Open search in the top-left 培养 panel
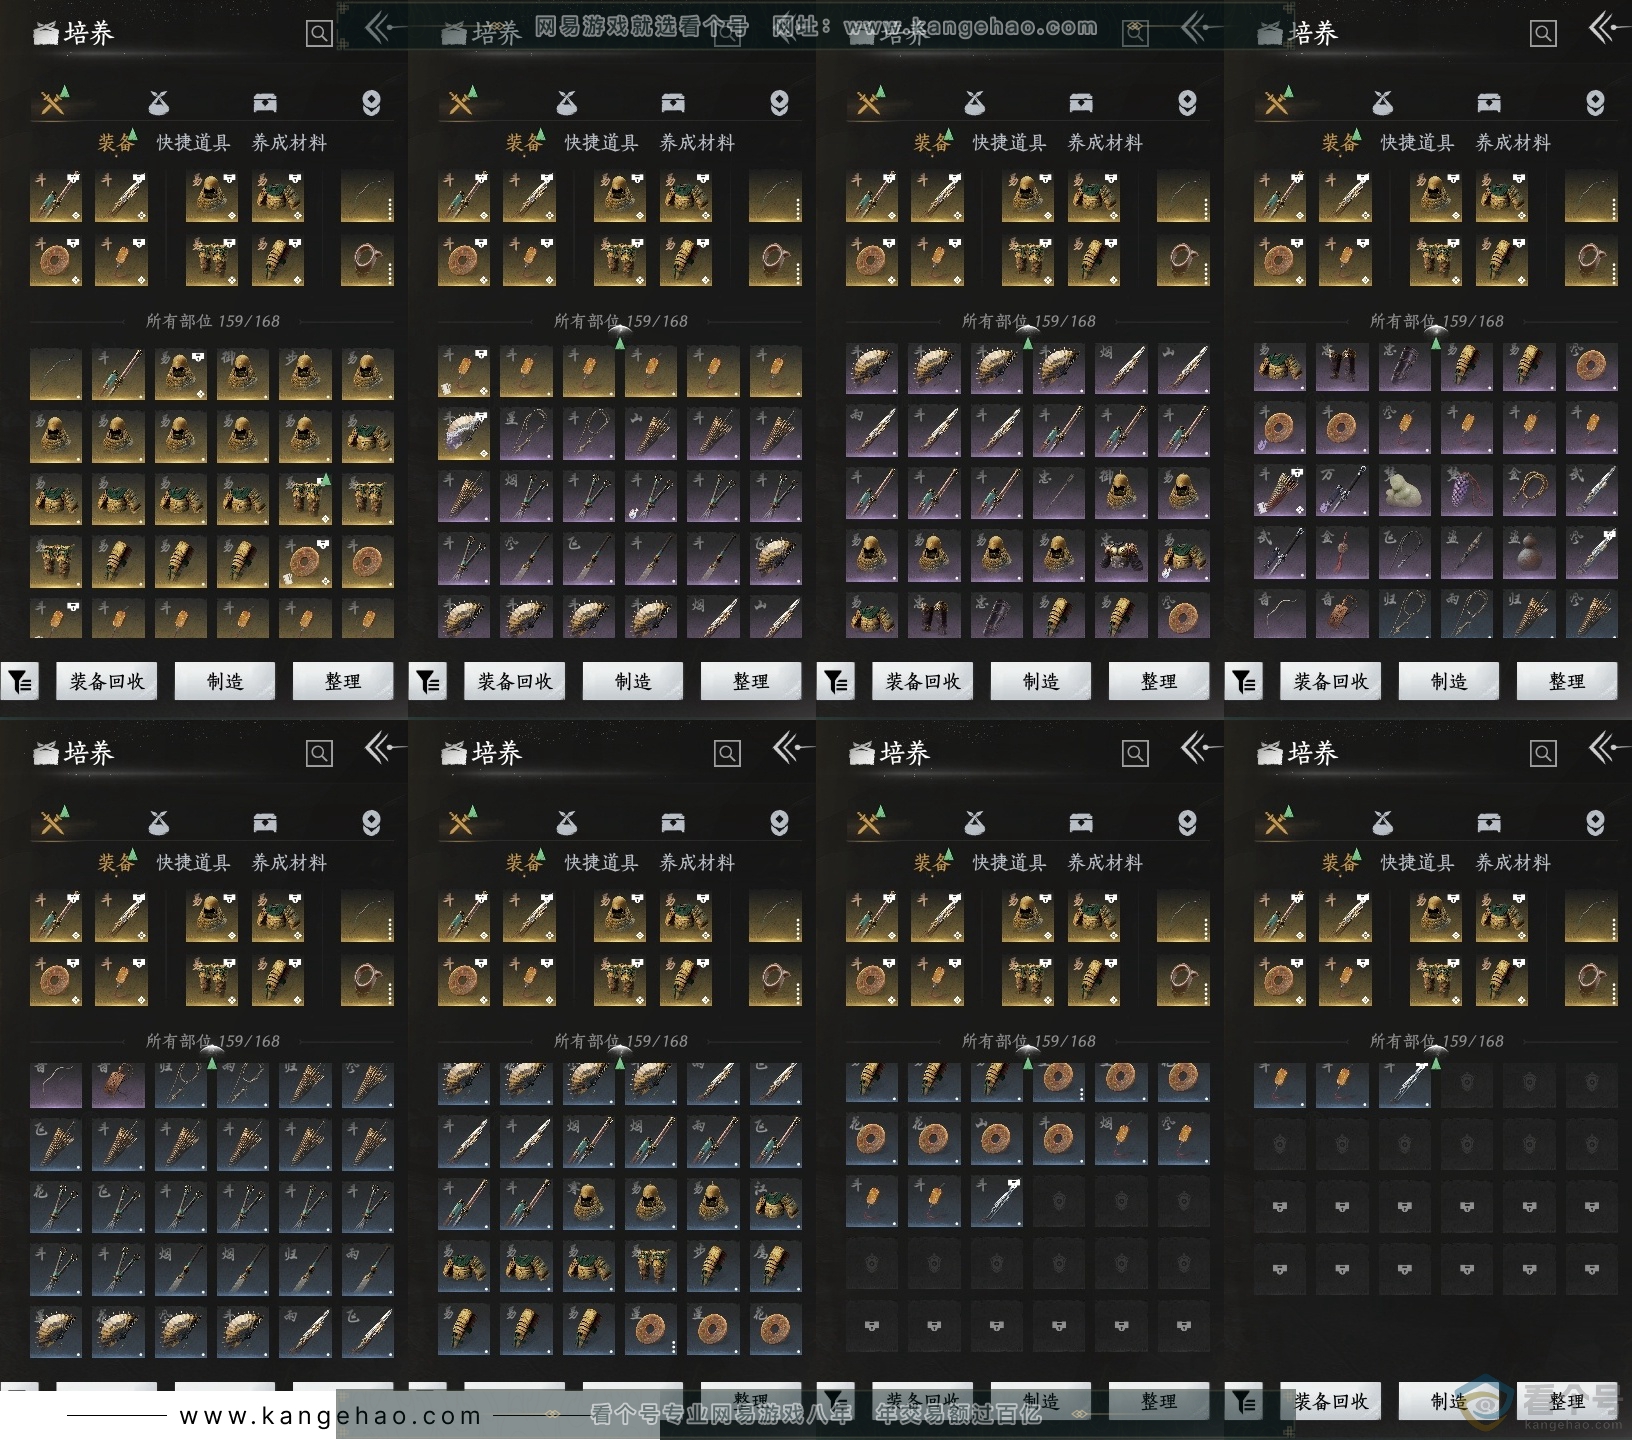Image resolution: width=1632 pixels, height=1440 pixels. [319, 34]
